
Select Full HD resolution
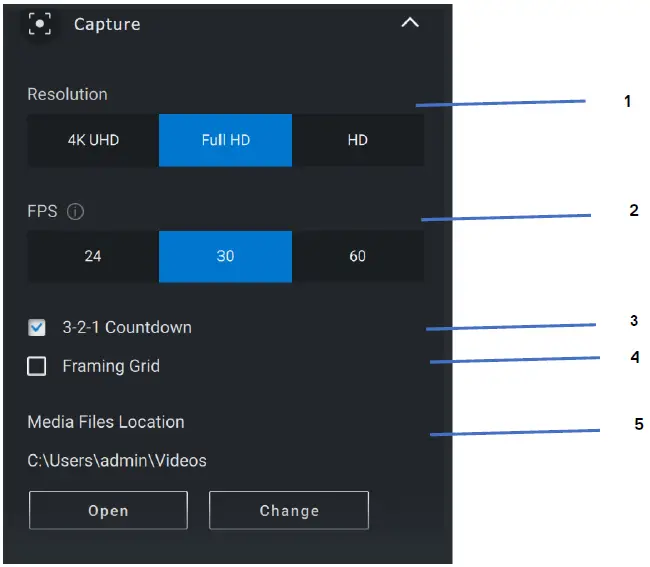(226, 140)
